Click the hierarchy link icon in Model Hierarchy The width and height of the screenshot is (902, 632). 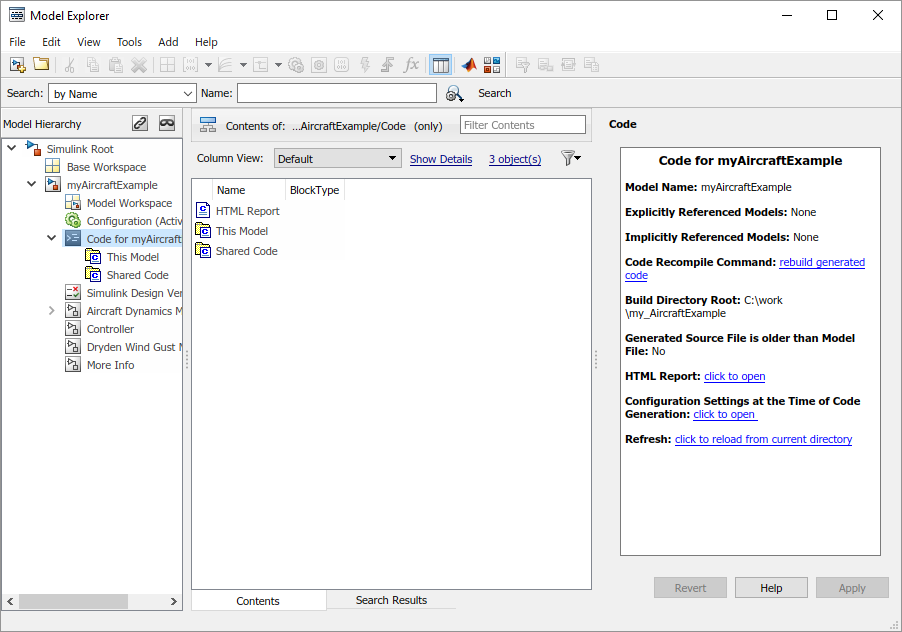click(140, 123)
